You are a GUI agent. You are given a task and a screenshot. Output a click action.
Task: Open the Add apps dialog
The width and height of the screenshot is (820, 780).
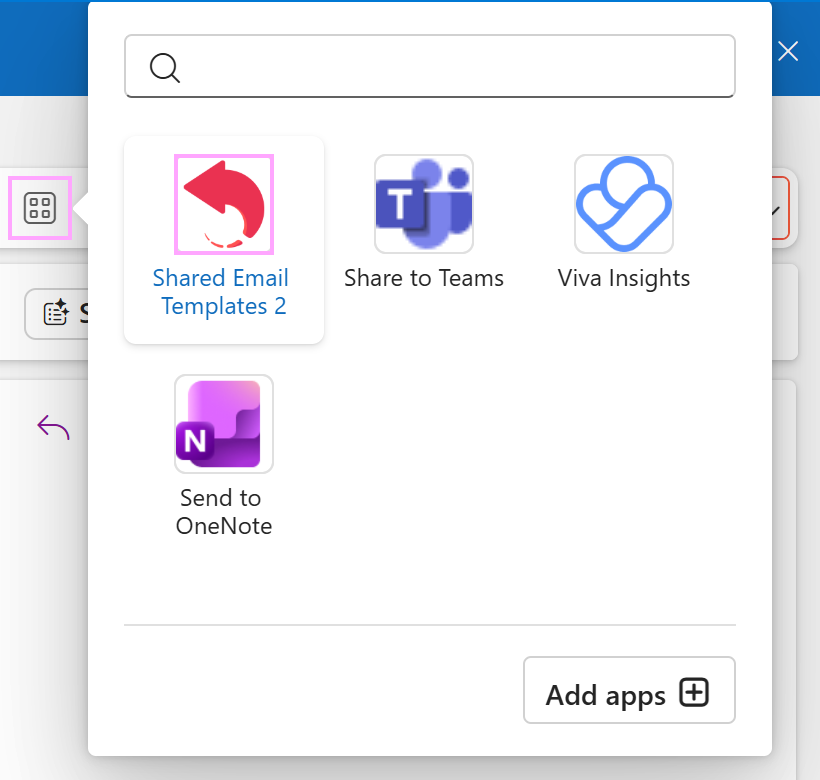[x=629, y=690]
